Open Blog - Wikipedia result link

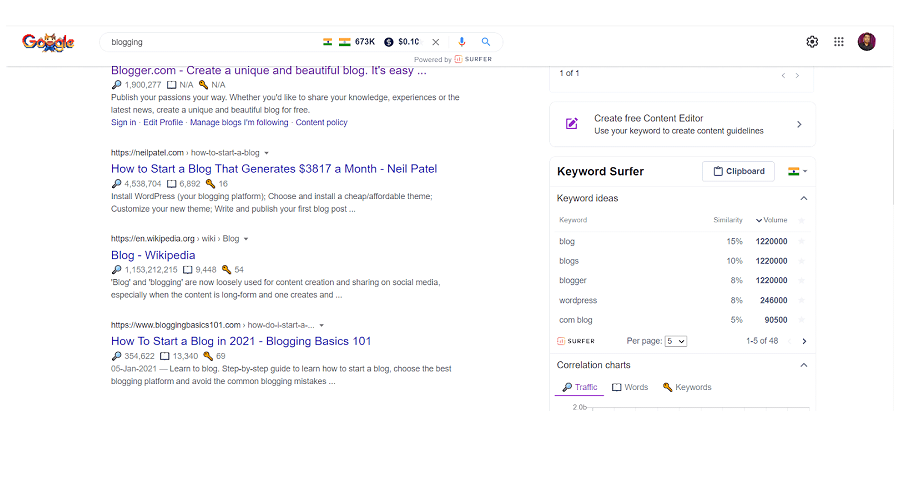[x=153, y=255]
